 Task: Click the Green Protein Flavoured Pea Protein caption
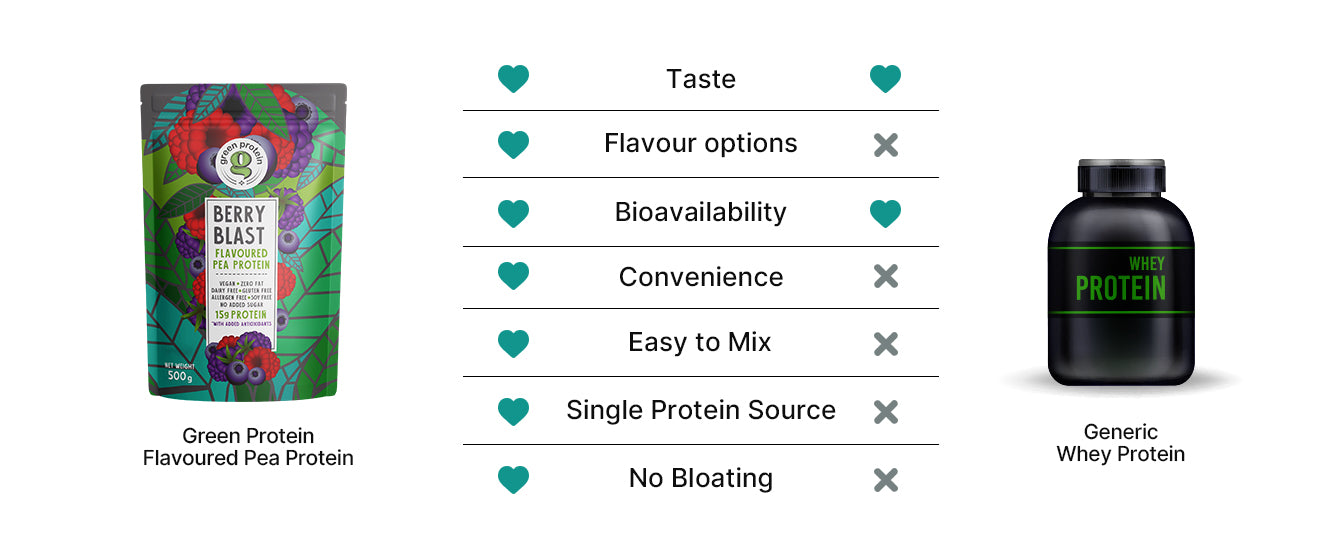pyautogui.click(x=248, y=447)
